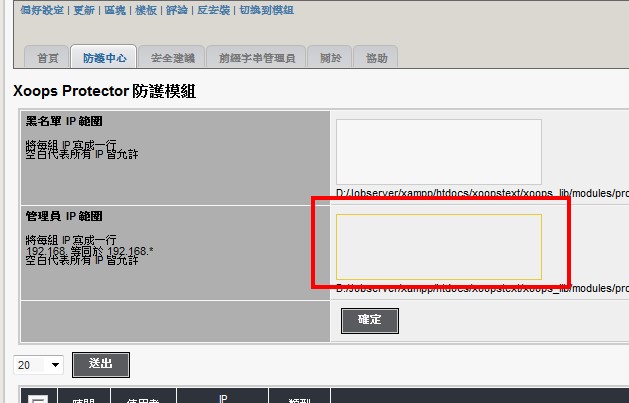629x403 pixels.
Task: Toggle the select-all checkbox in table header
Action: [37, 399]
